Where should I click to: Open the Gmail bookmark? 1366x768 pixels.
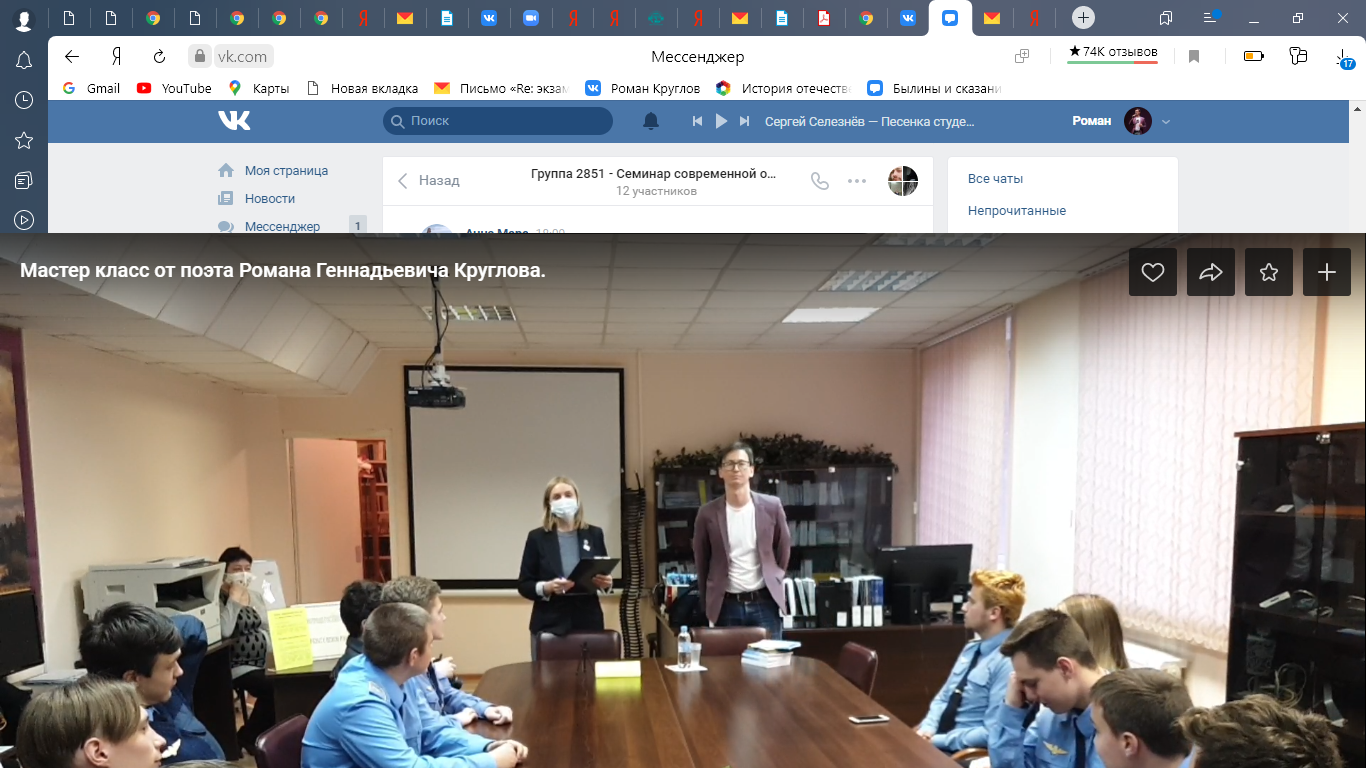pos(91,88)
